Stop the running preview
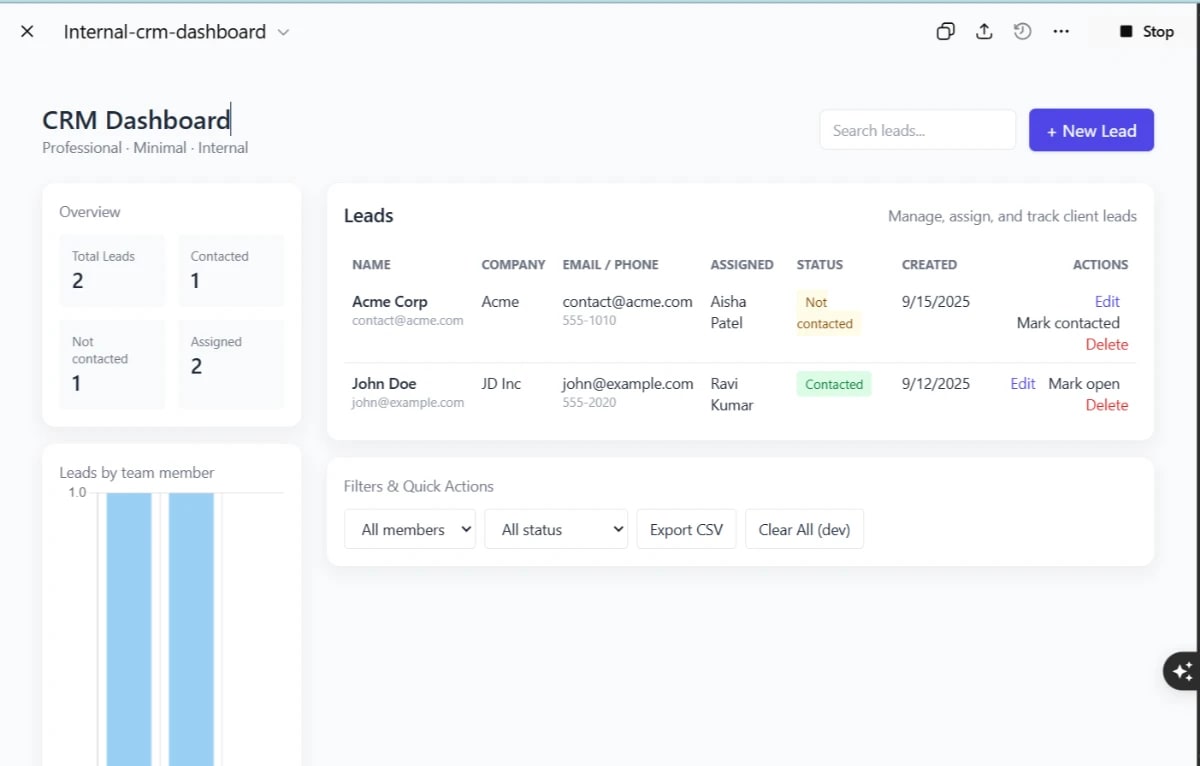 tap(1143, 31)
